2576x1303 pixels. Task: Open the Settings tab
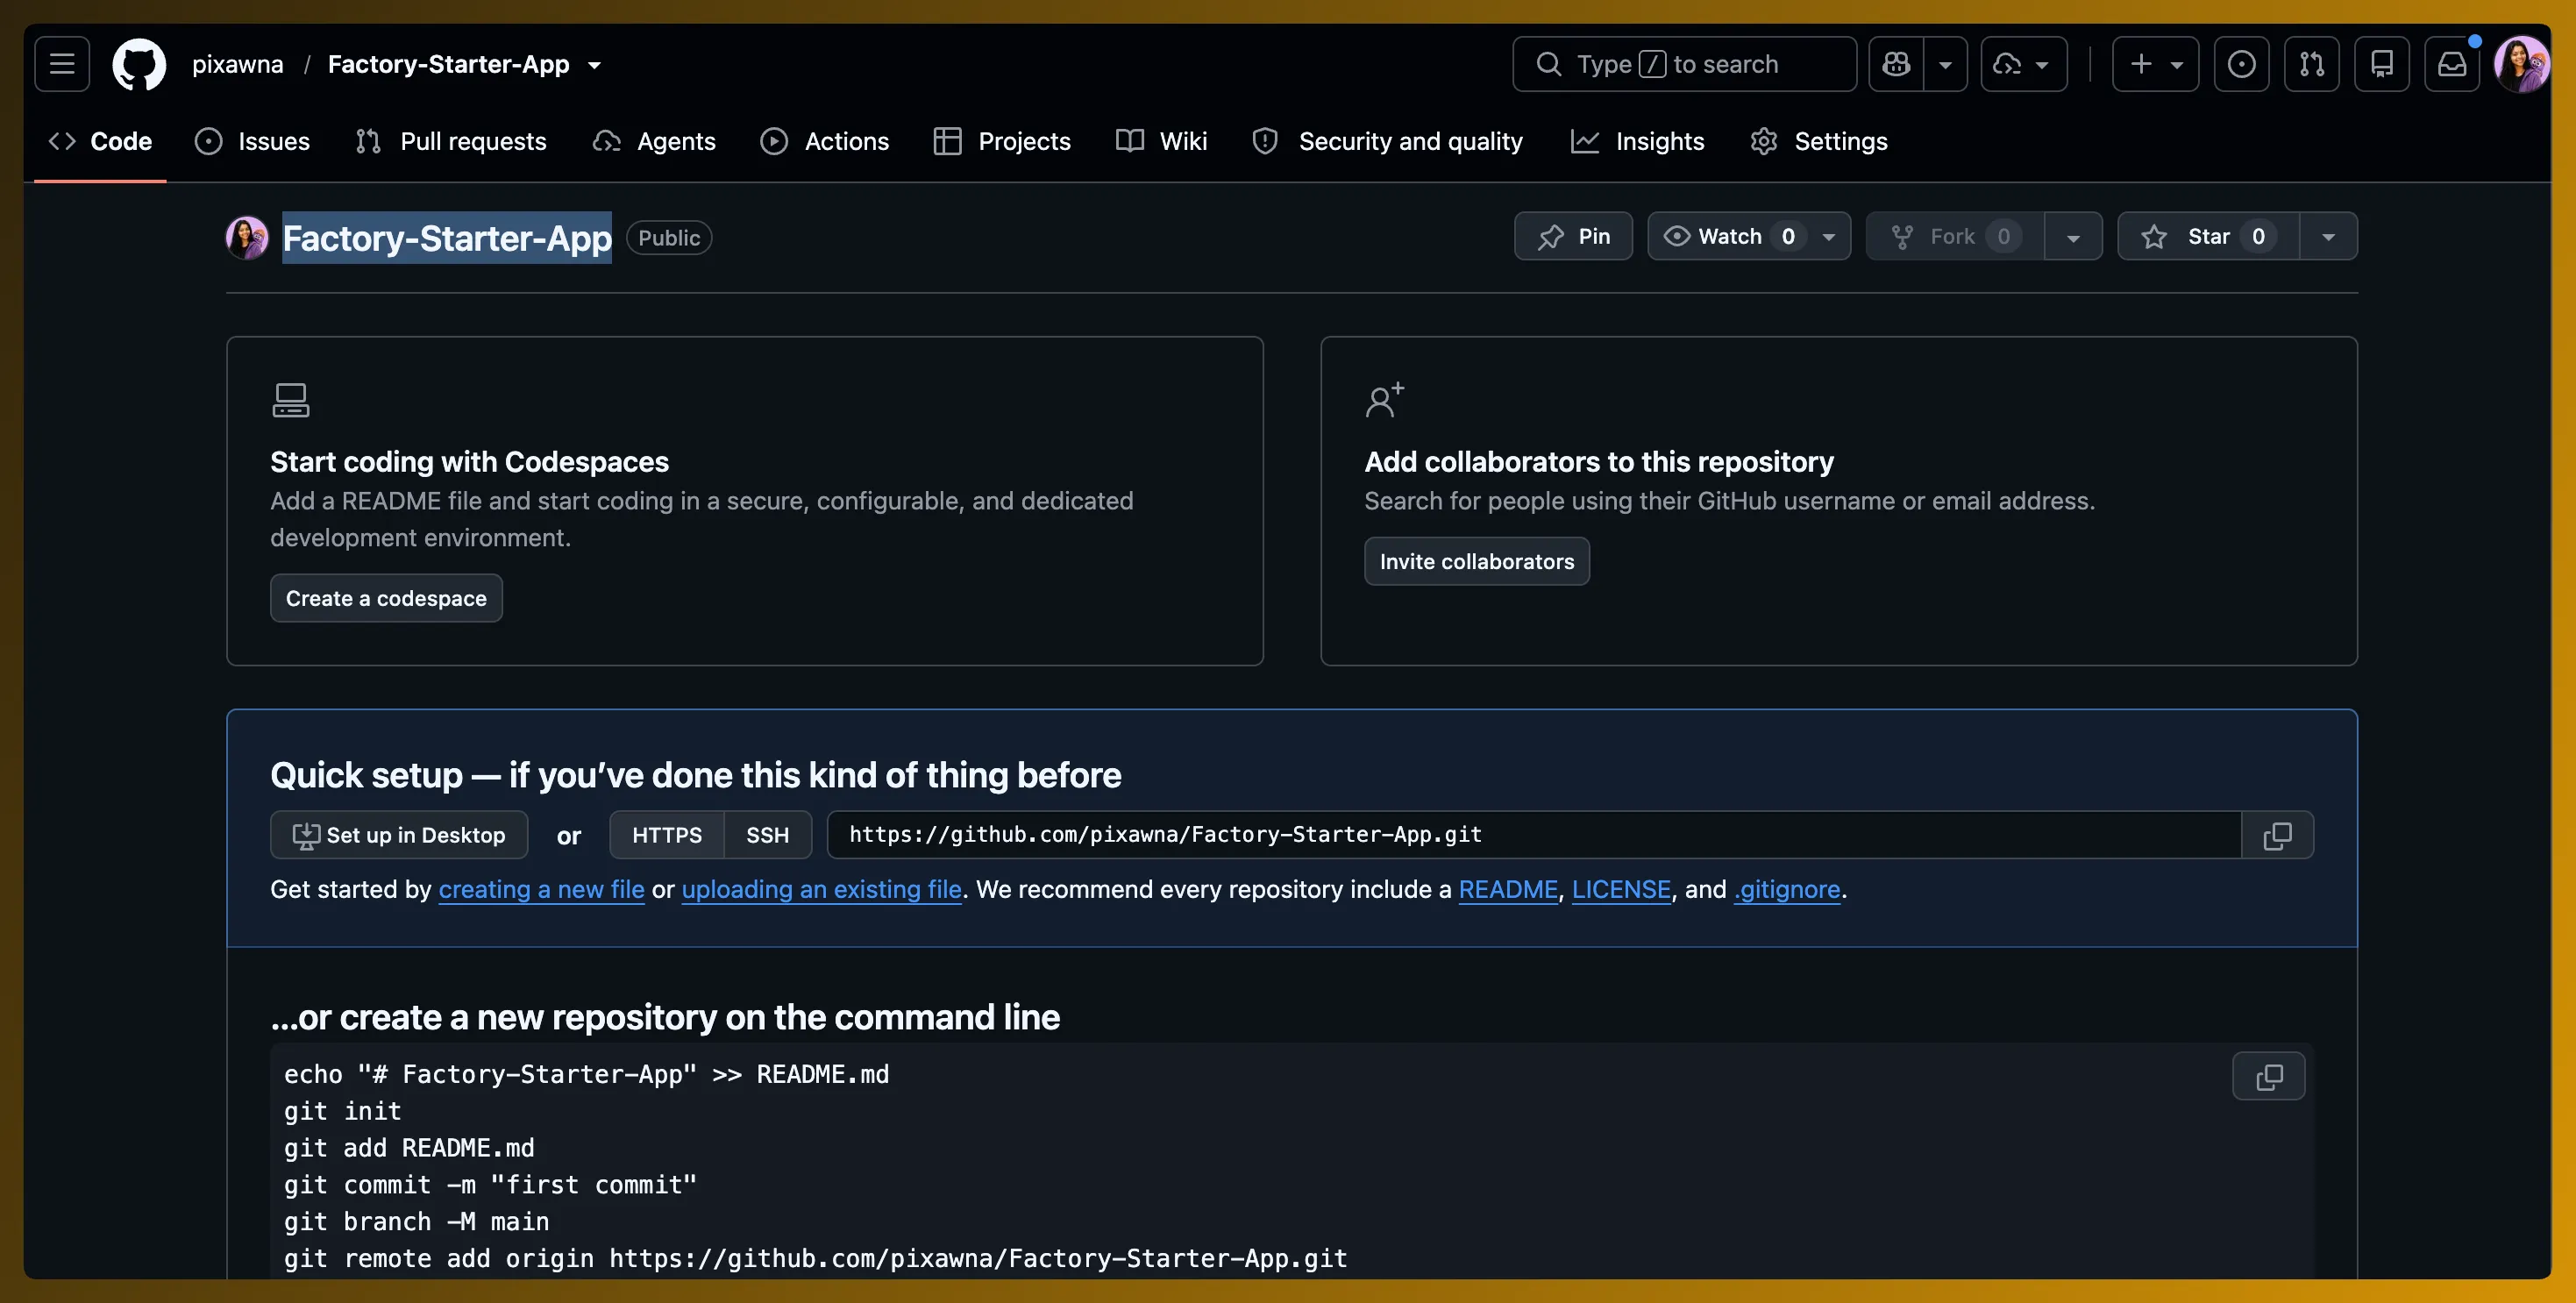point(1819,141)
